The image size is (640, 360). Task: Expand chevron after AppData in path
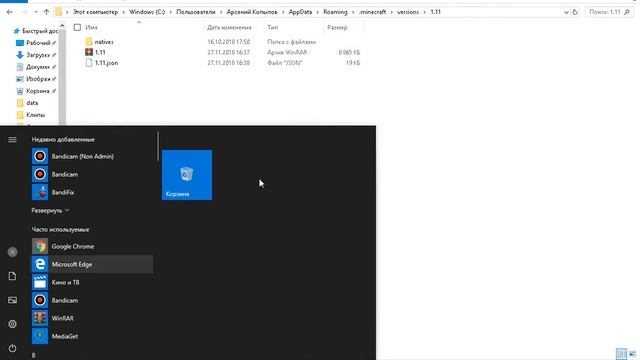click(x=318, y=12)
